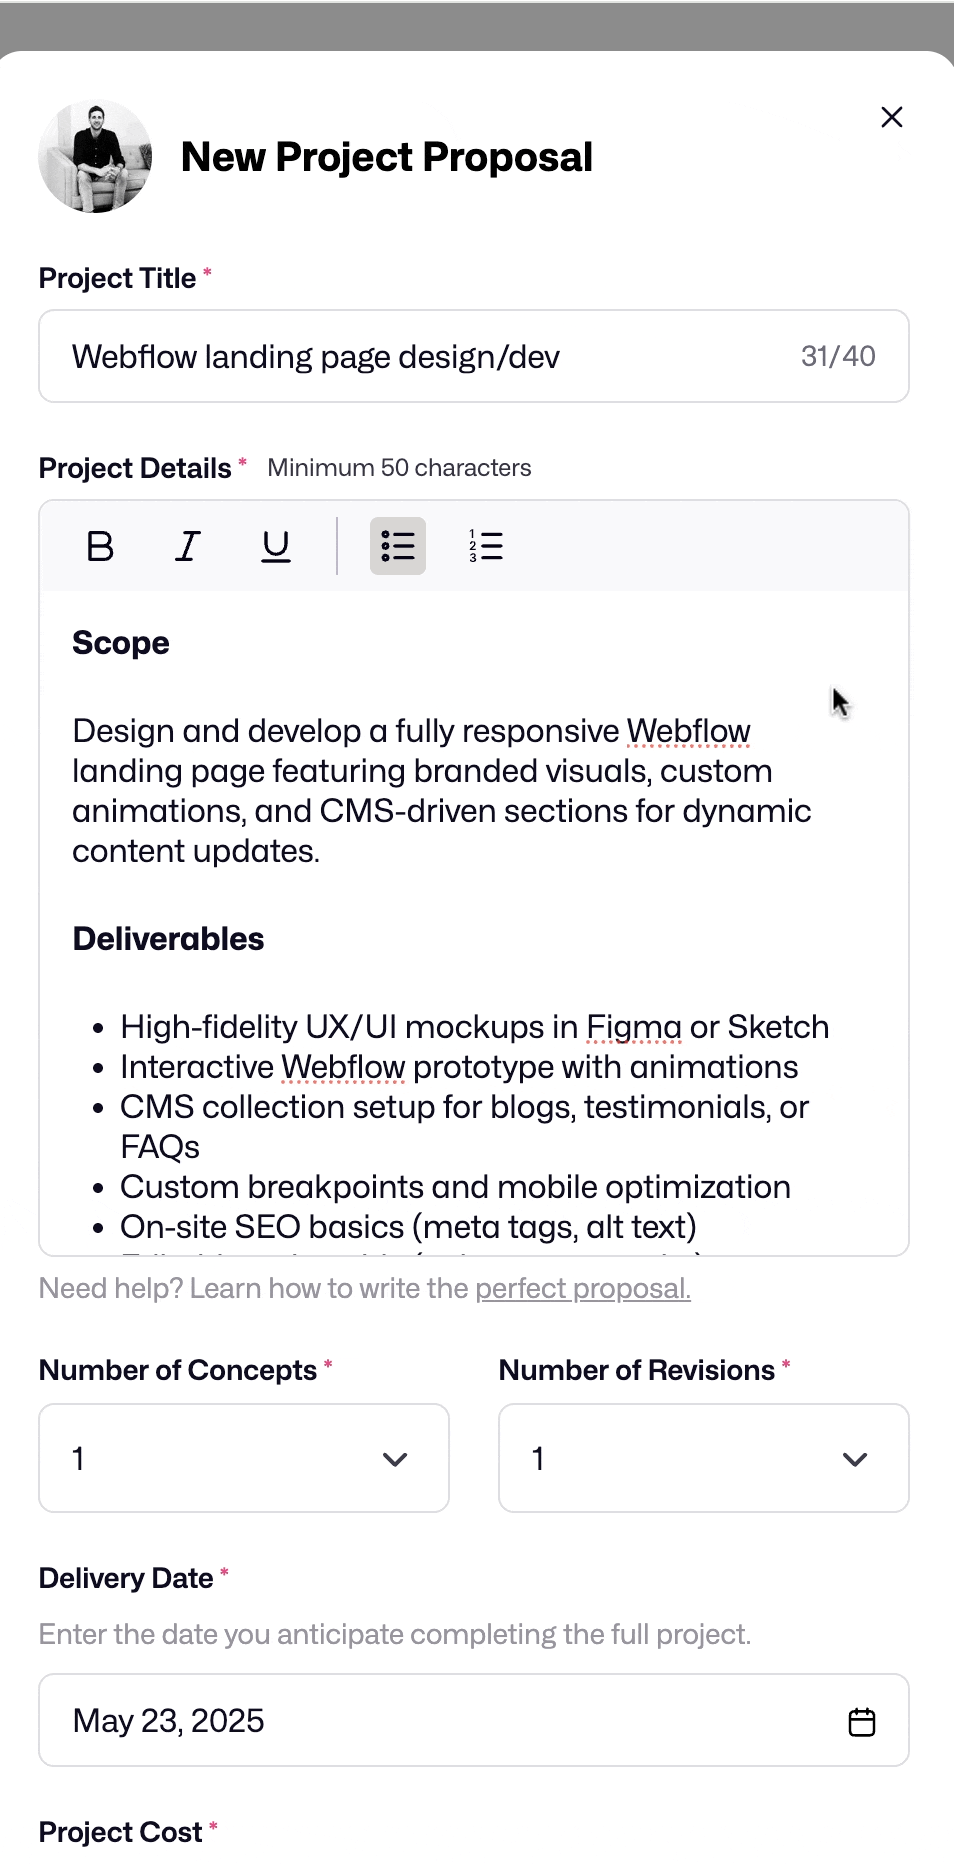Toggle italic formatting in the editor
This screenshot has height=1864, width=954.
(188, 546)
